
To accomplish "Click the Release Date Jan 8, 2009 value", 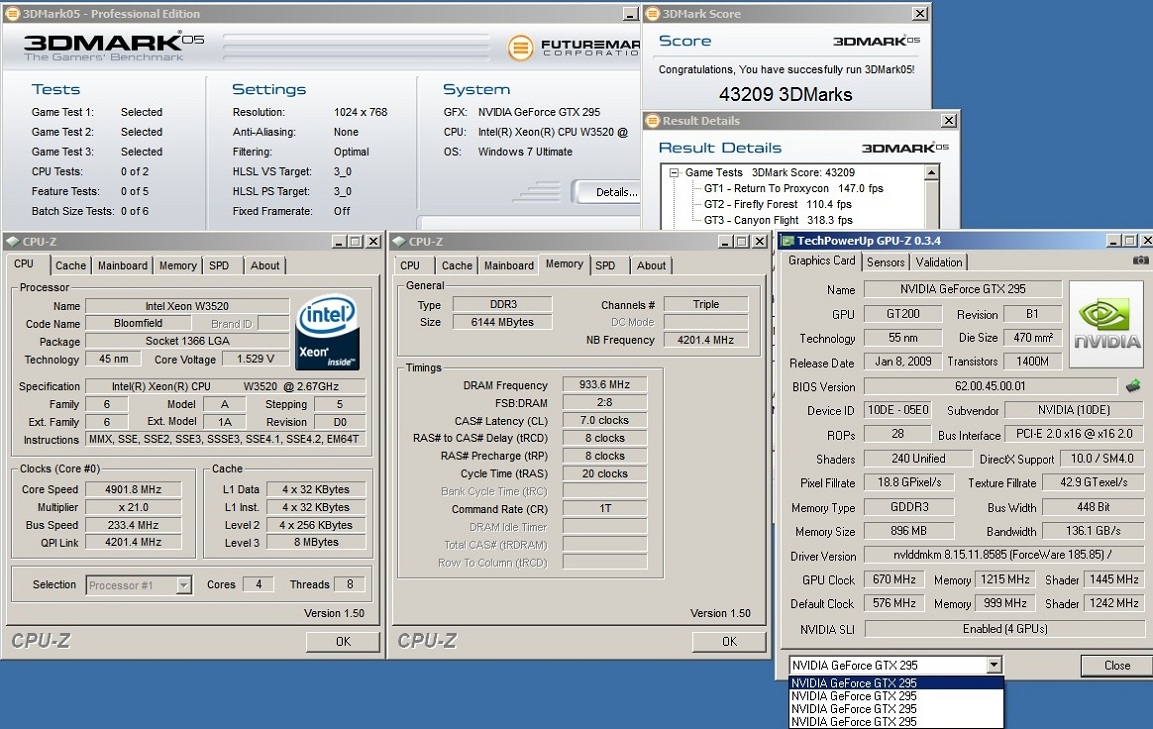I will click(903, 361).
